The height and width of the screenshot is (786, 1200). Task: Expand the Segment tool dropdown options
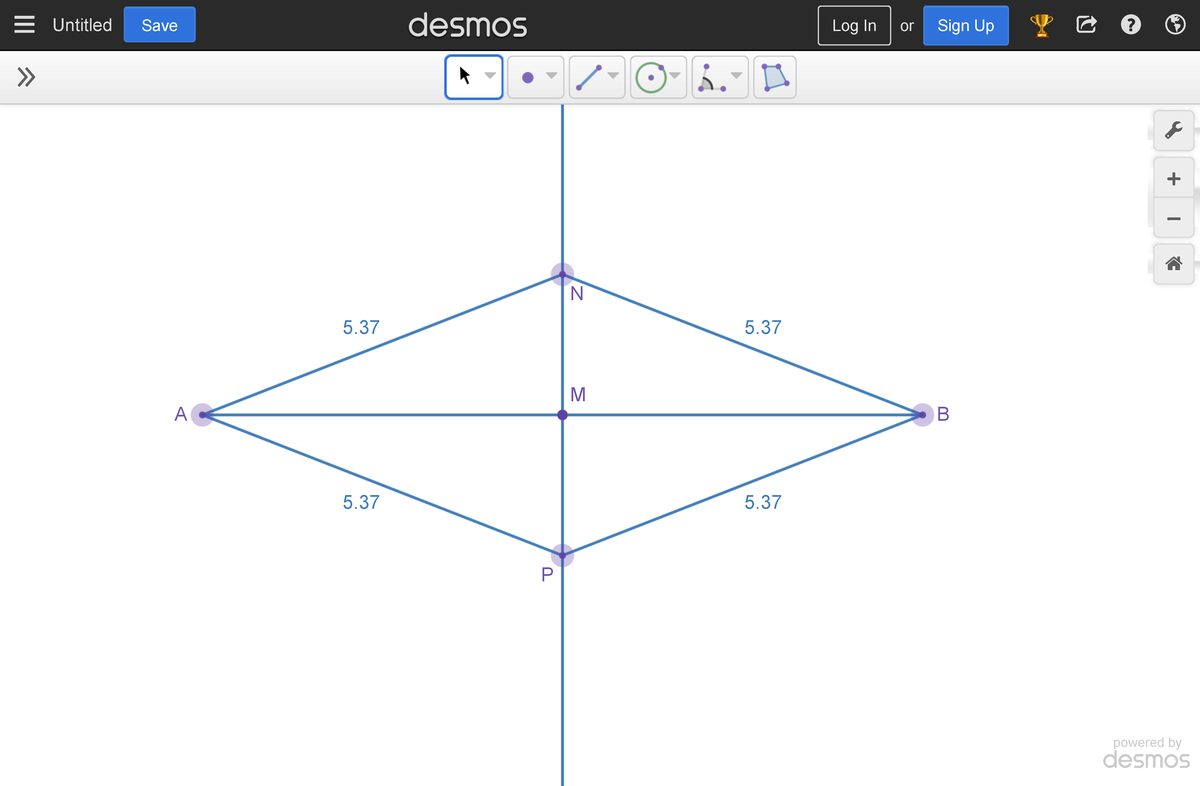pos(613,76)
